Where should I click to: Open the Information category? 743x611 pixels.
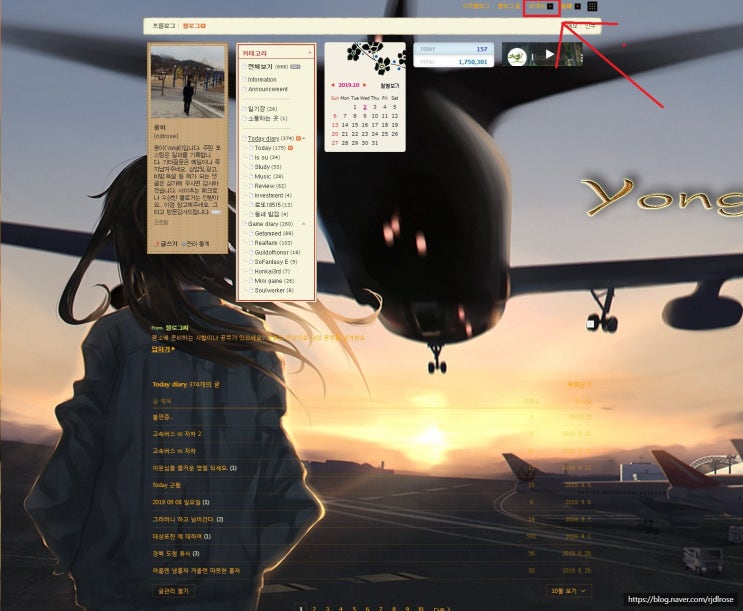(262, 80)
